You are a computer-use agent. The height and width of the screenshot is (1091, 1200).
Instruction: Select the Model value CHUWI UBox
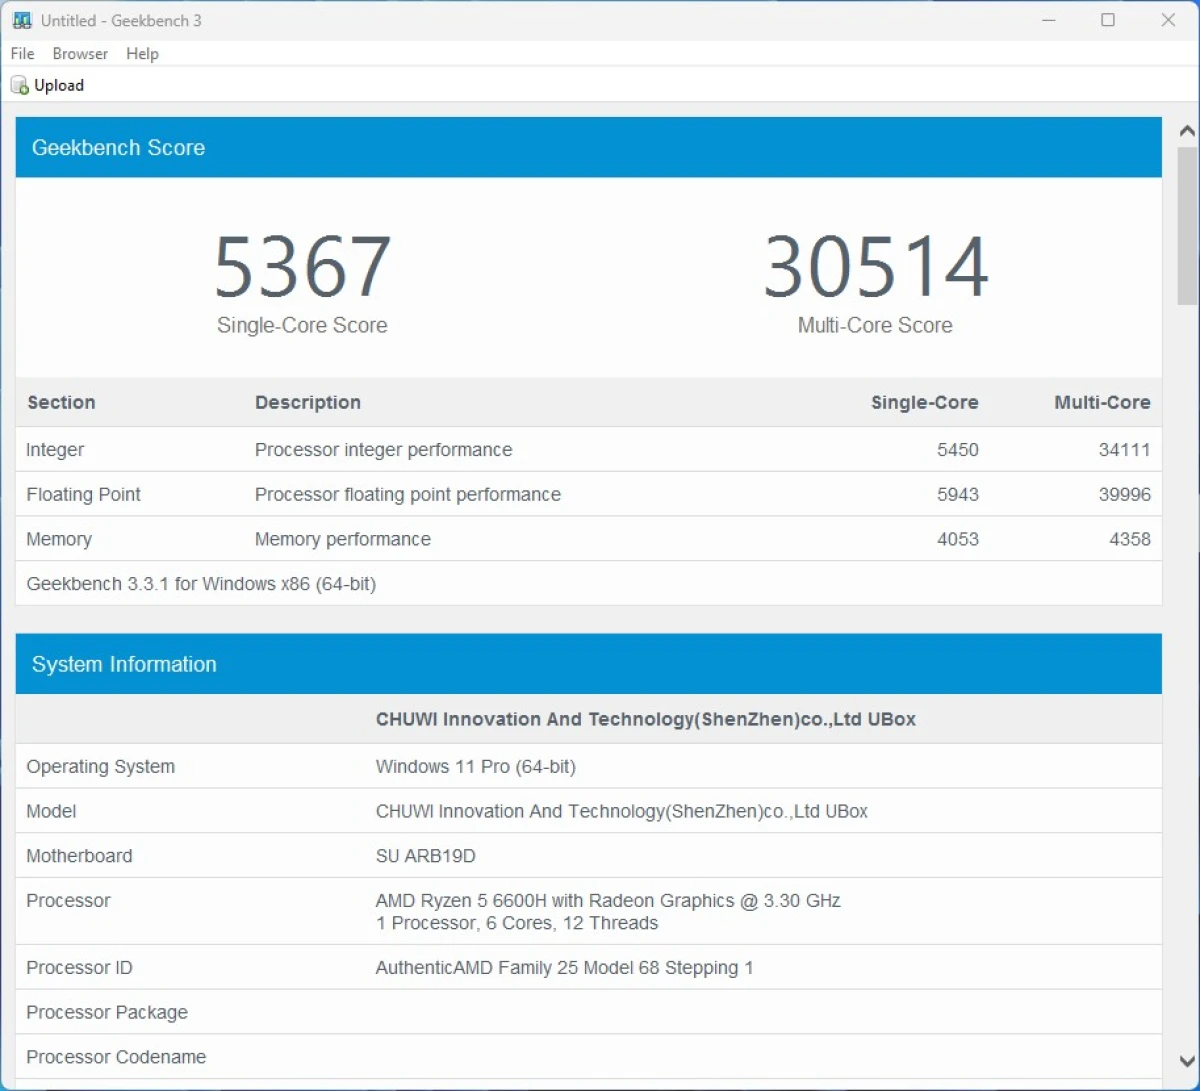pos(622,812)
